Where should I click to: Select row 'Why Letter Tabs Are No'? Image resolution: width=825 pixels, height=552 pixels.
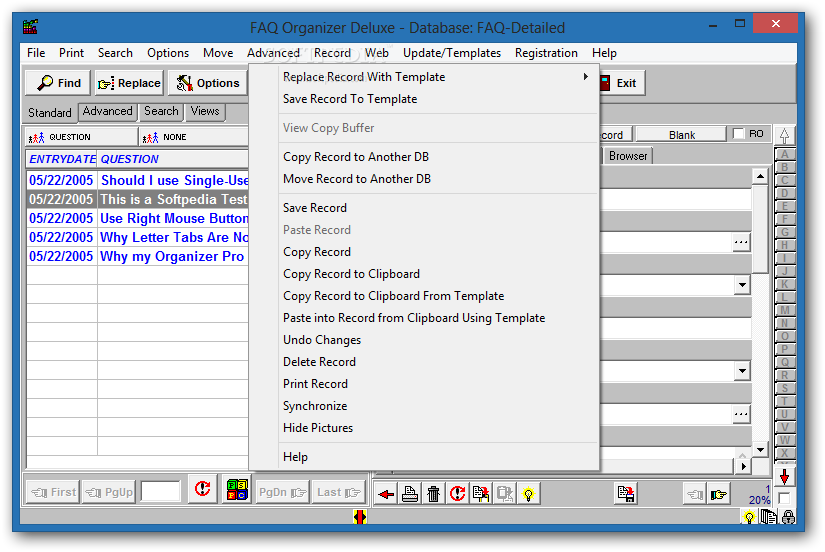pyautogui.click(x=138, y=237)
